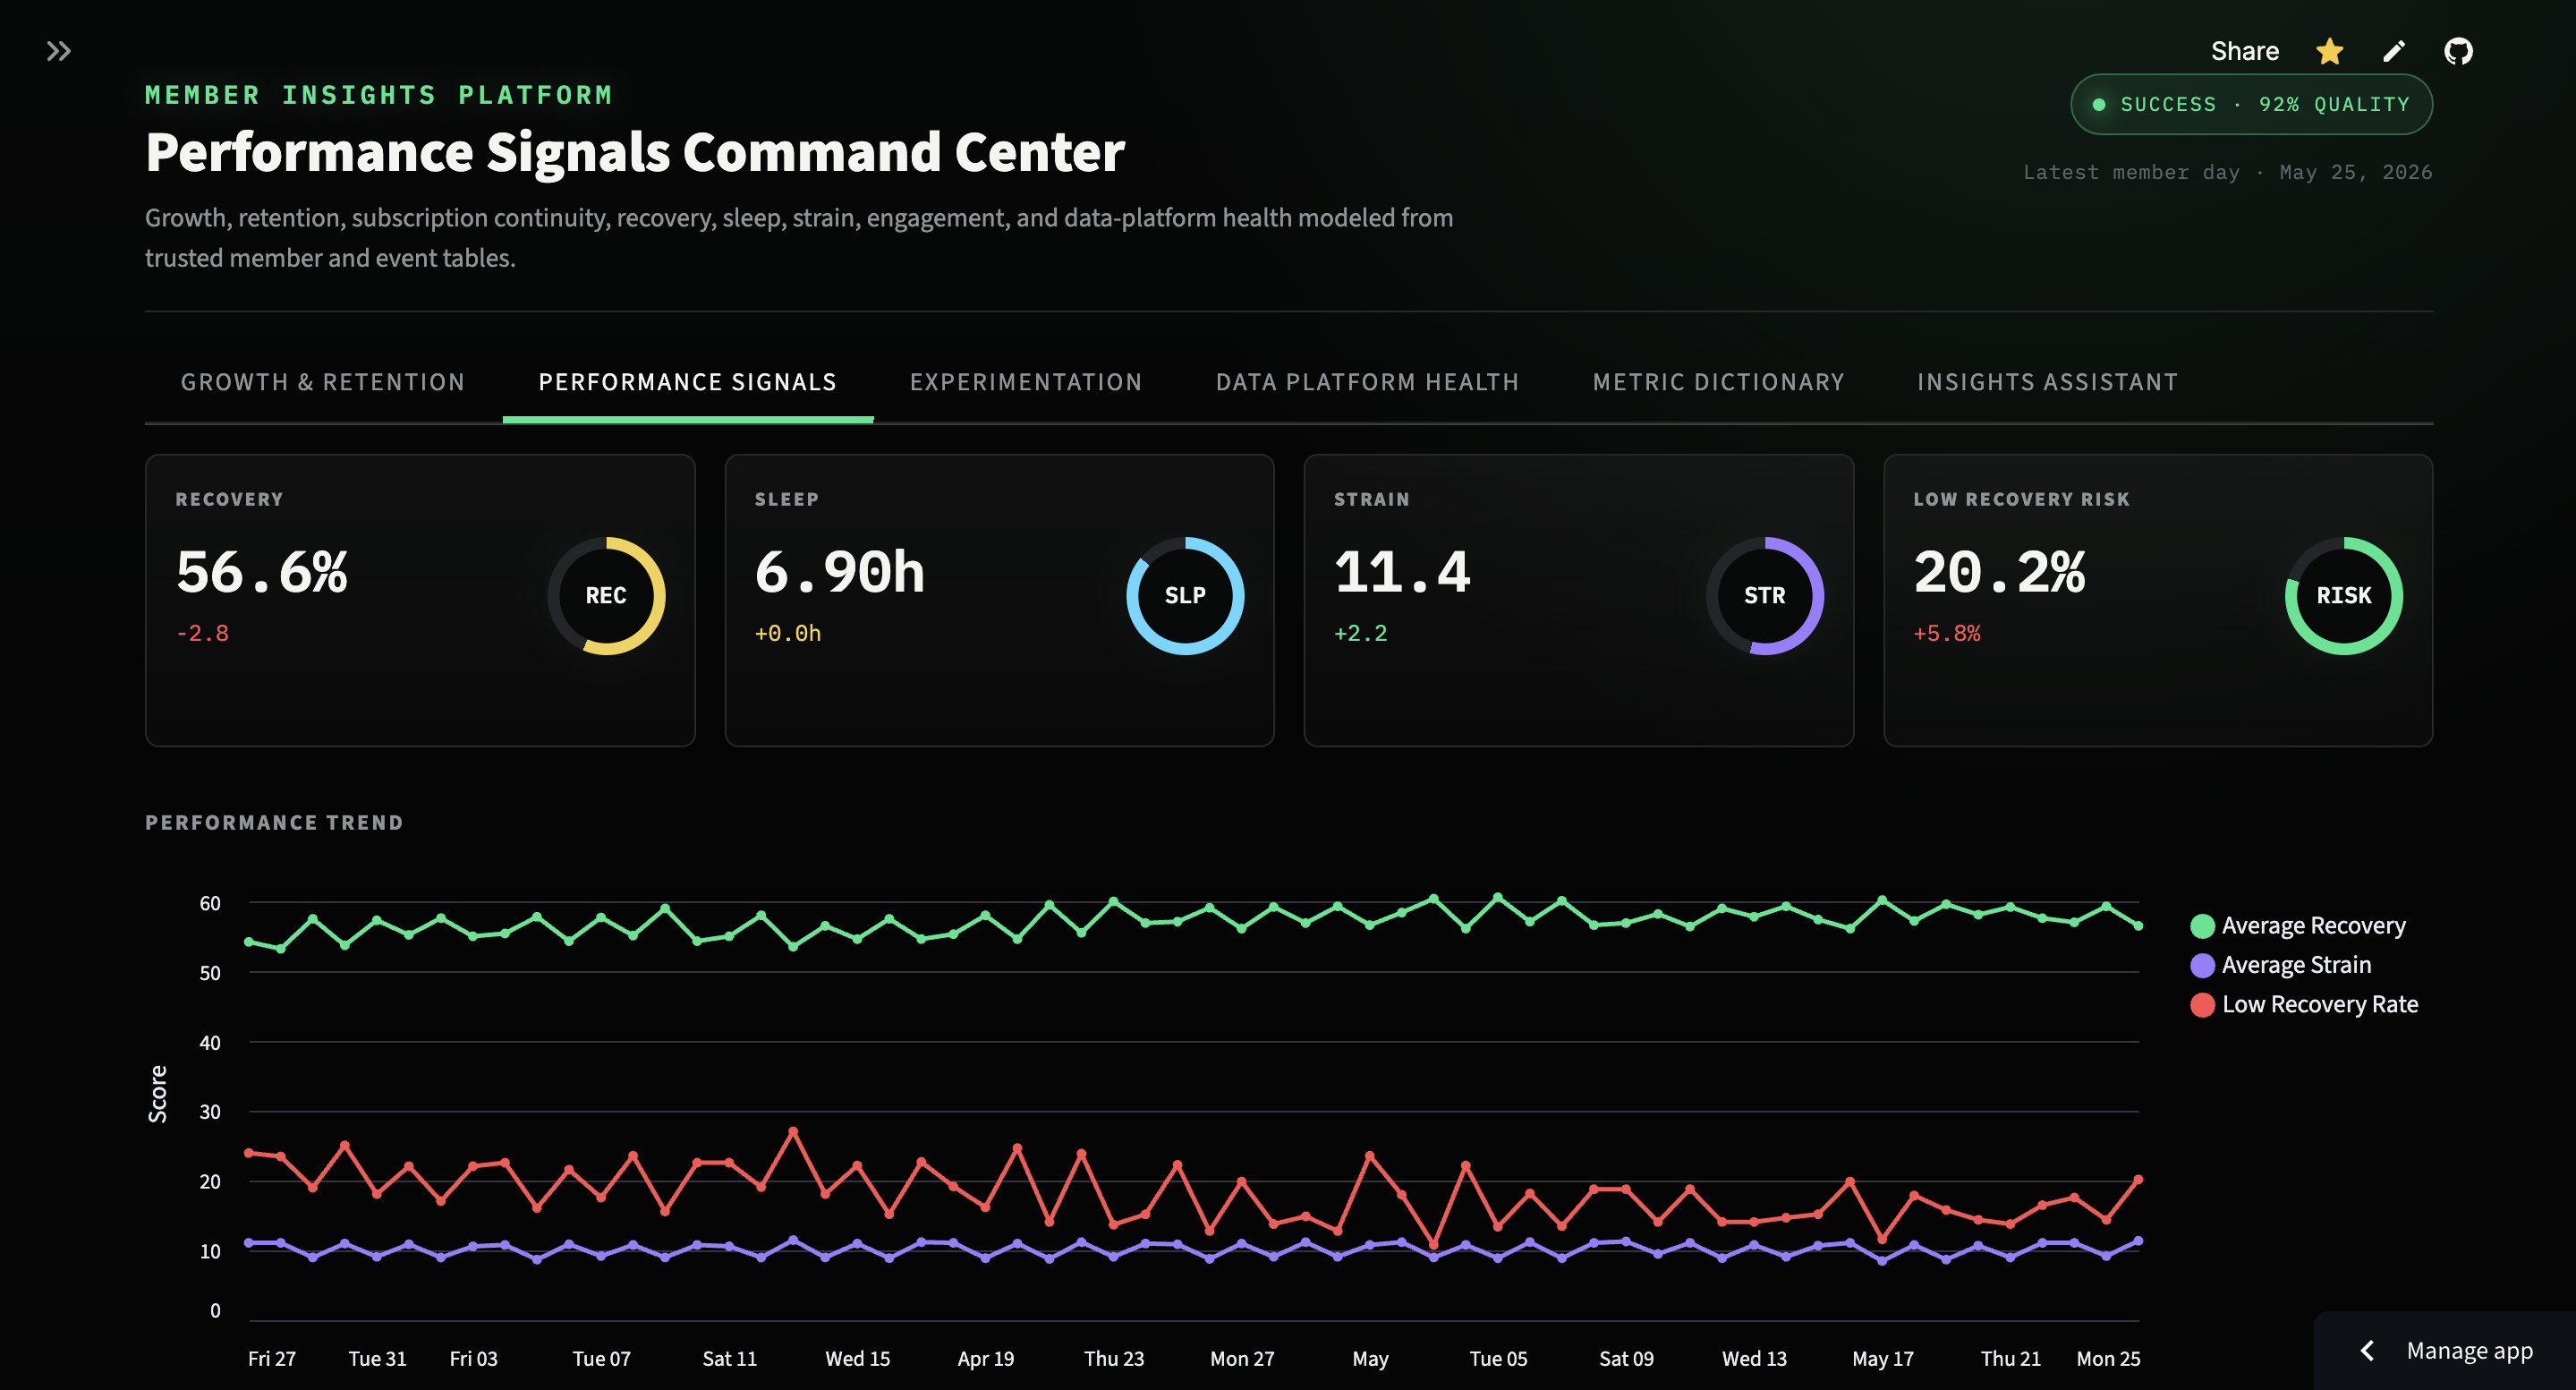The image size is (2576, 1390).
Task: Click the Latest member day date text
Action: click(2228, 172)
